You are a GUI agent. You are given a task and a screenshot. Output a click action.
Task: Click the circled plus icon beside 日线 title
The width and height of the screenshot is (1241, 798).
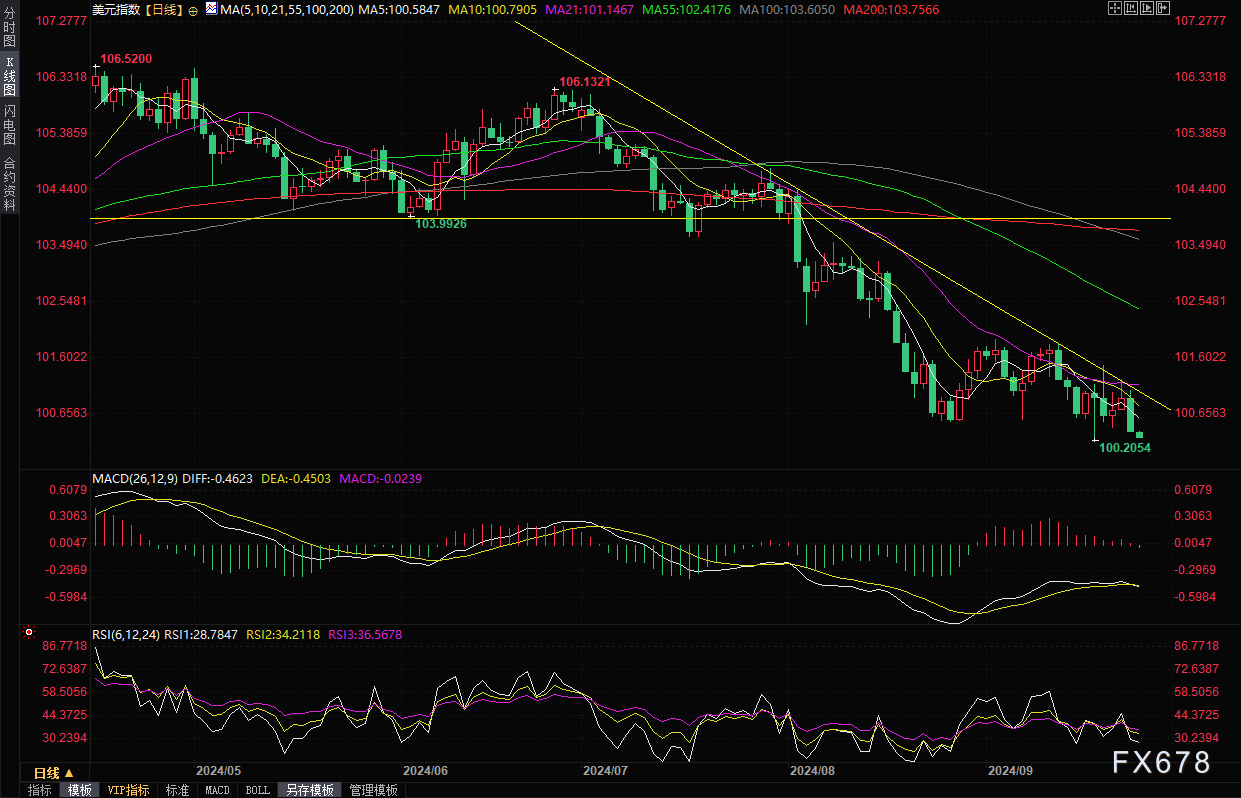click(x=193, y=9)
